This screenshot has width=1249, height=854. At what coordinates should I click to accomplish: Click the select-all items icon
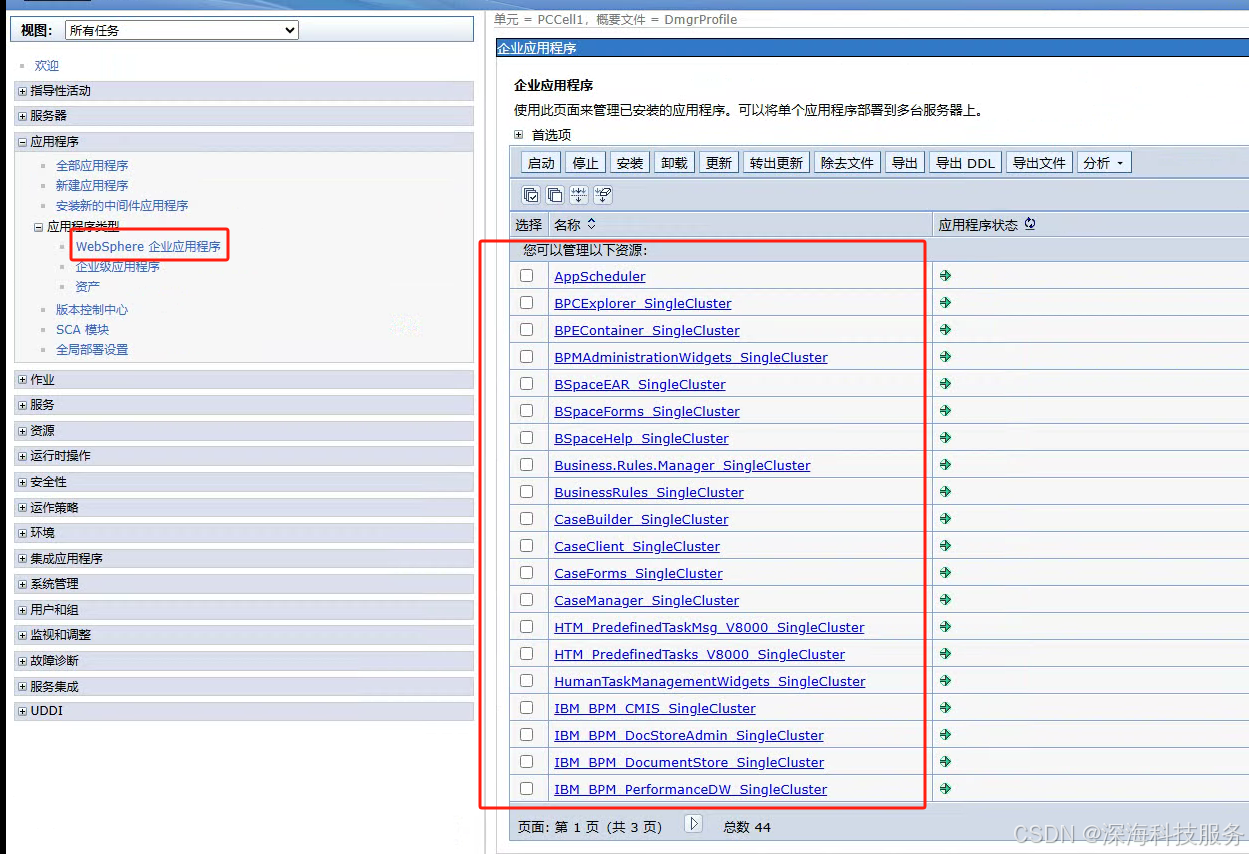(x=531, y=195)
